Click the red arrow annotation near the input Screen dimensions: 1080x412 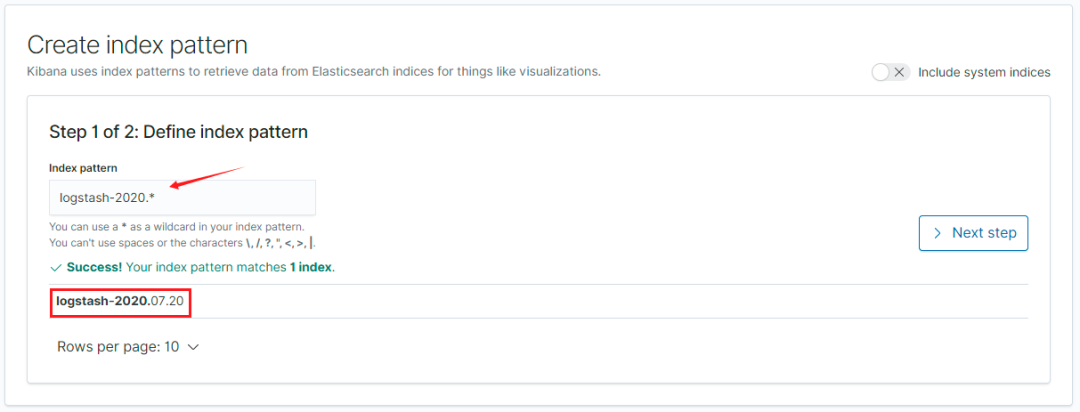[208, 176]
